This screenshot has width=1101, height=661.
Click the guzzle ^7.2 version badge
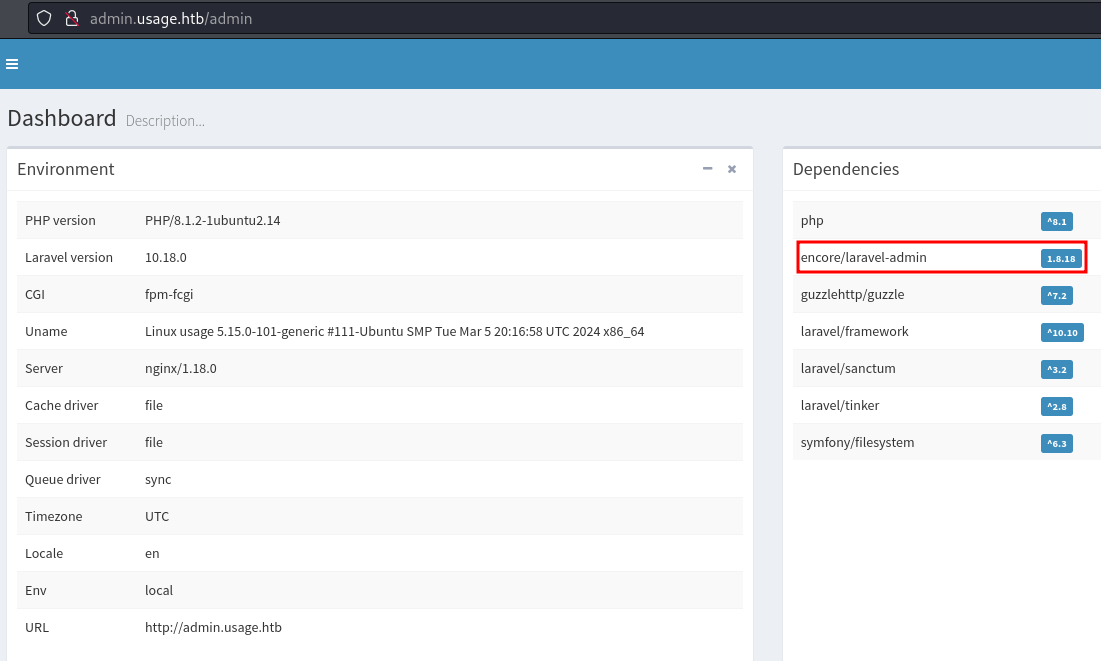pos(1056,295)
